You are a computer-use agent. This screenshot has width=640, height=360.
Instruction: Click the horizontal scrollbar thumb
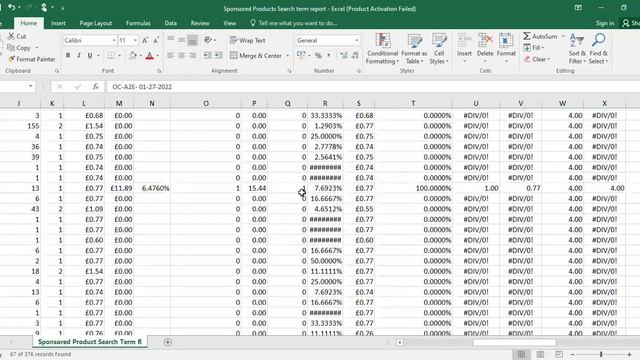point(514,342)
